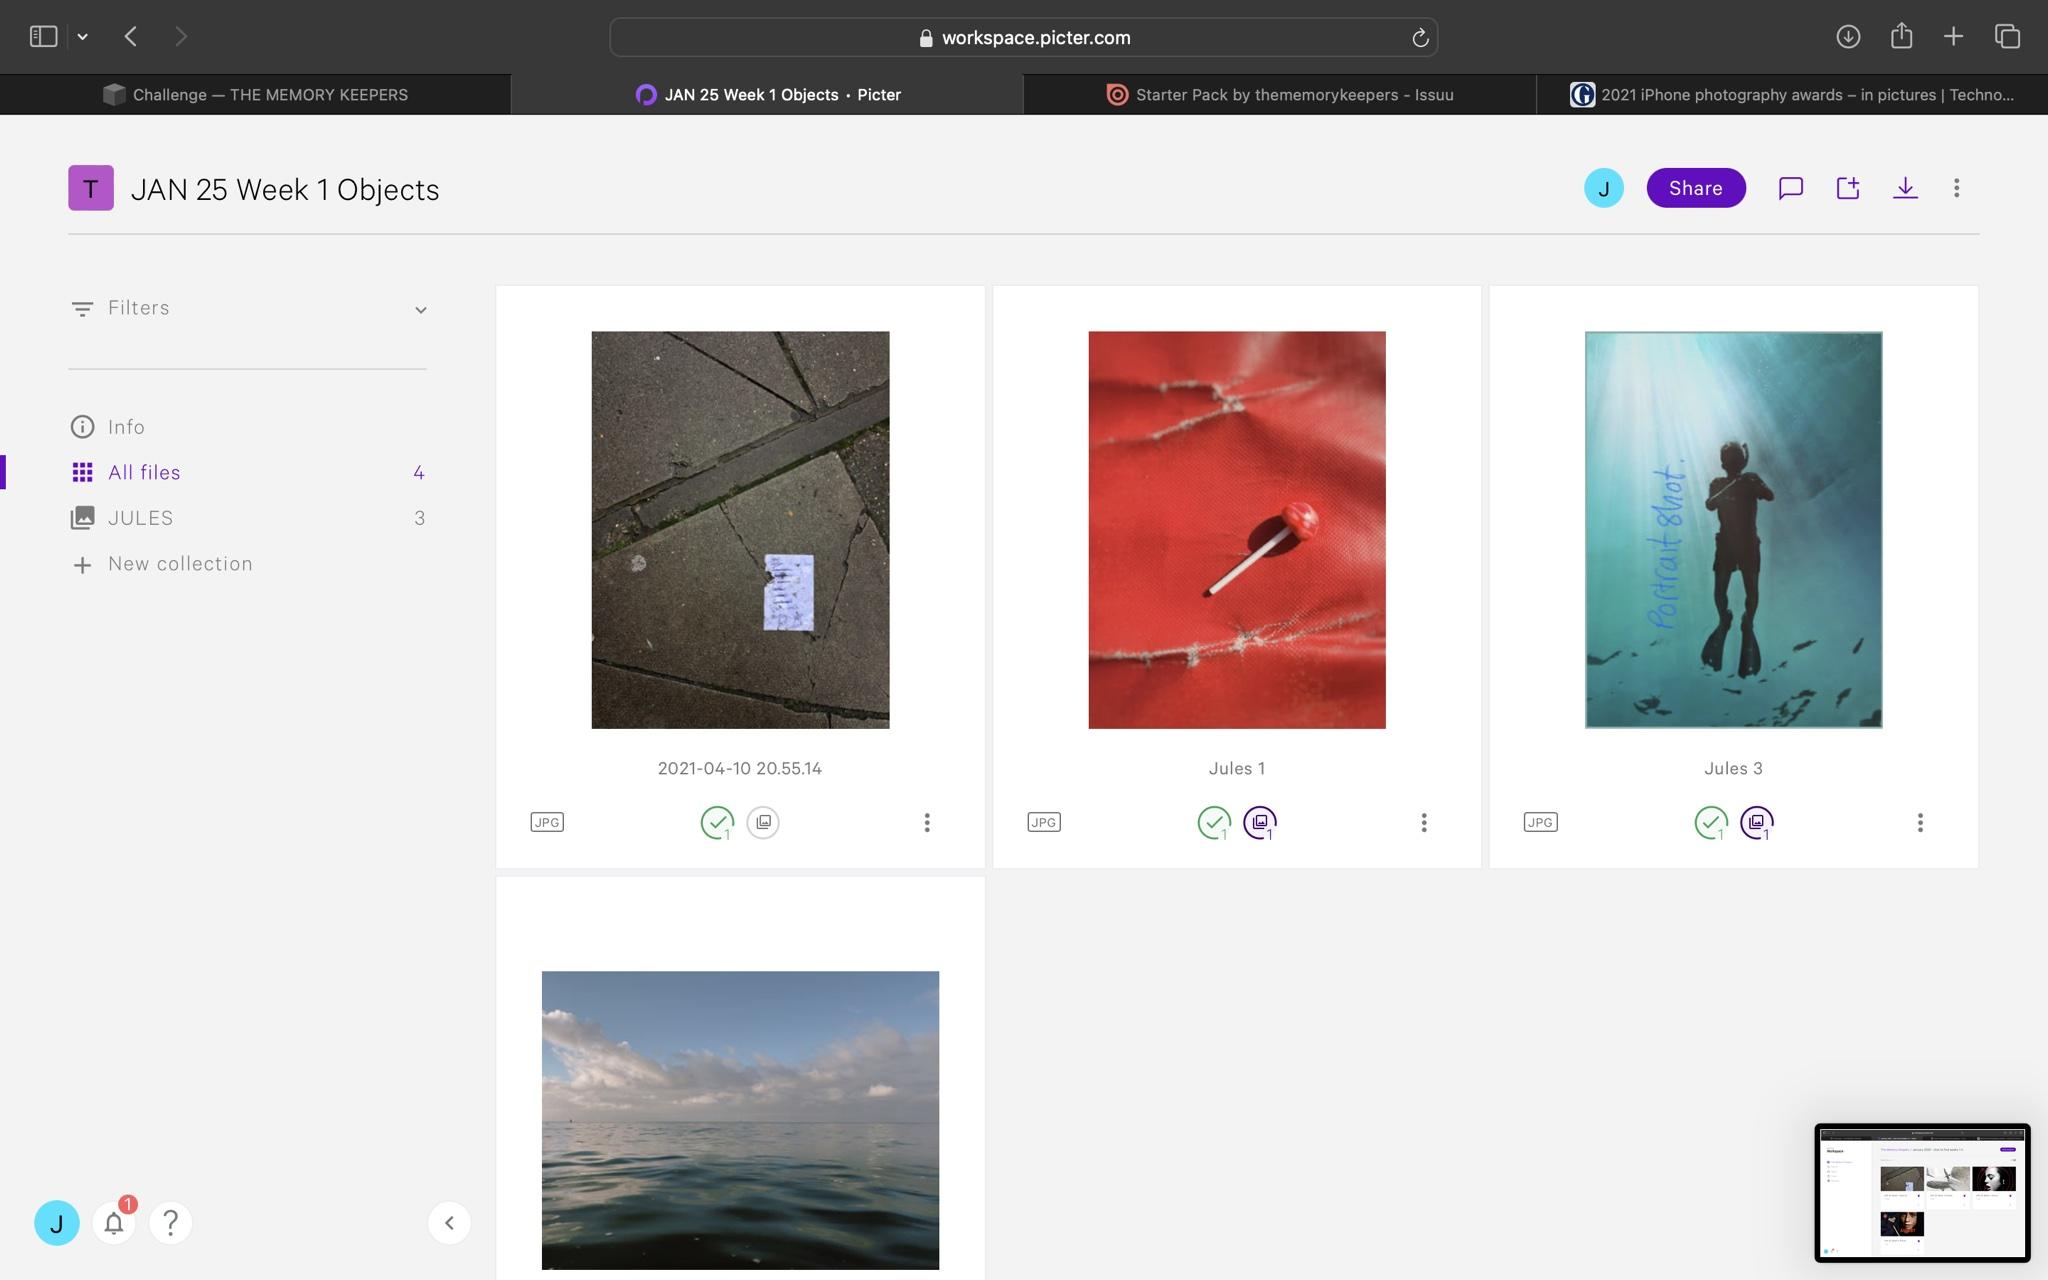Click the Safari share icon
The width and height of the screenshot is (2048, 1280).
[1901, 37]
